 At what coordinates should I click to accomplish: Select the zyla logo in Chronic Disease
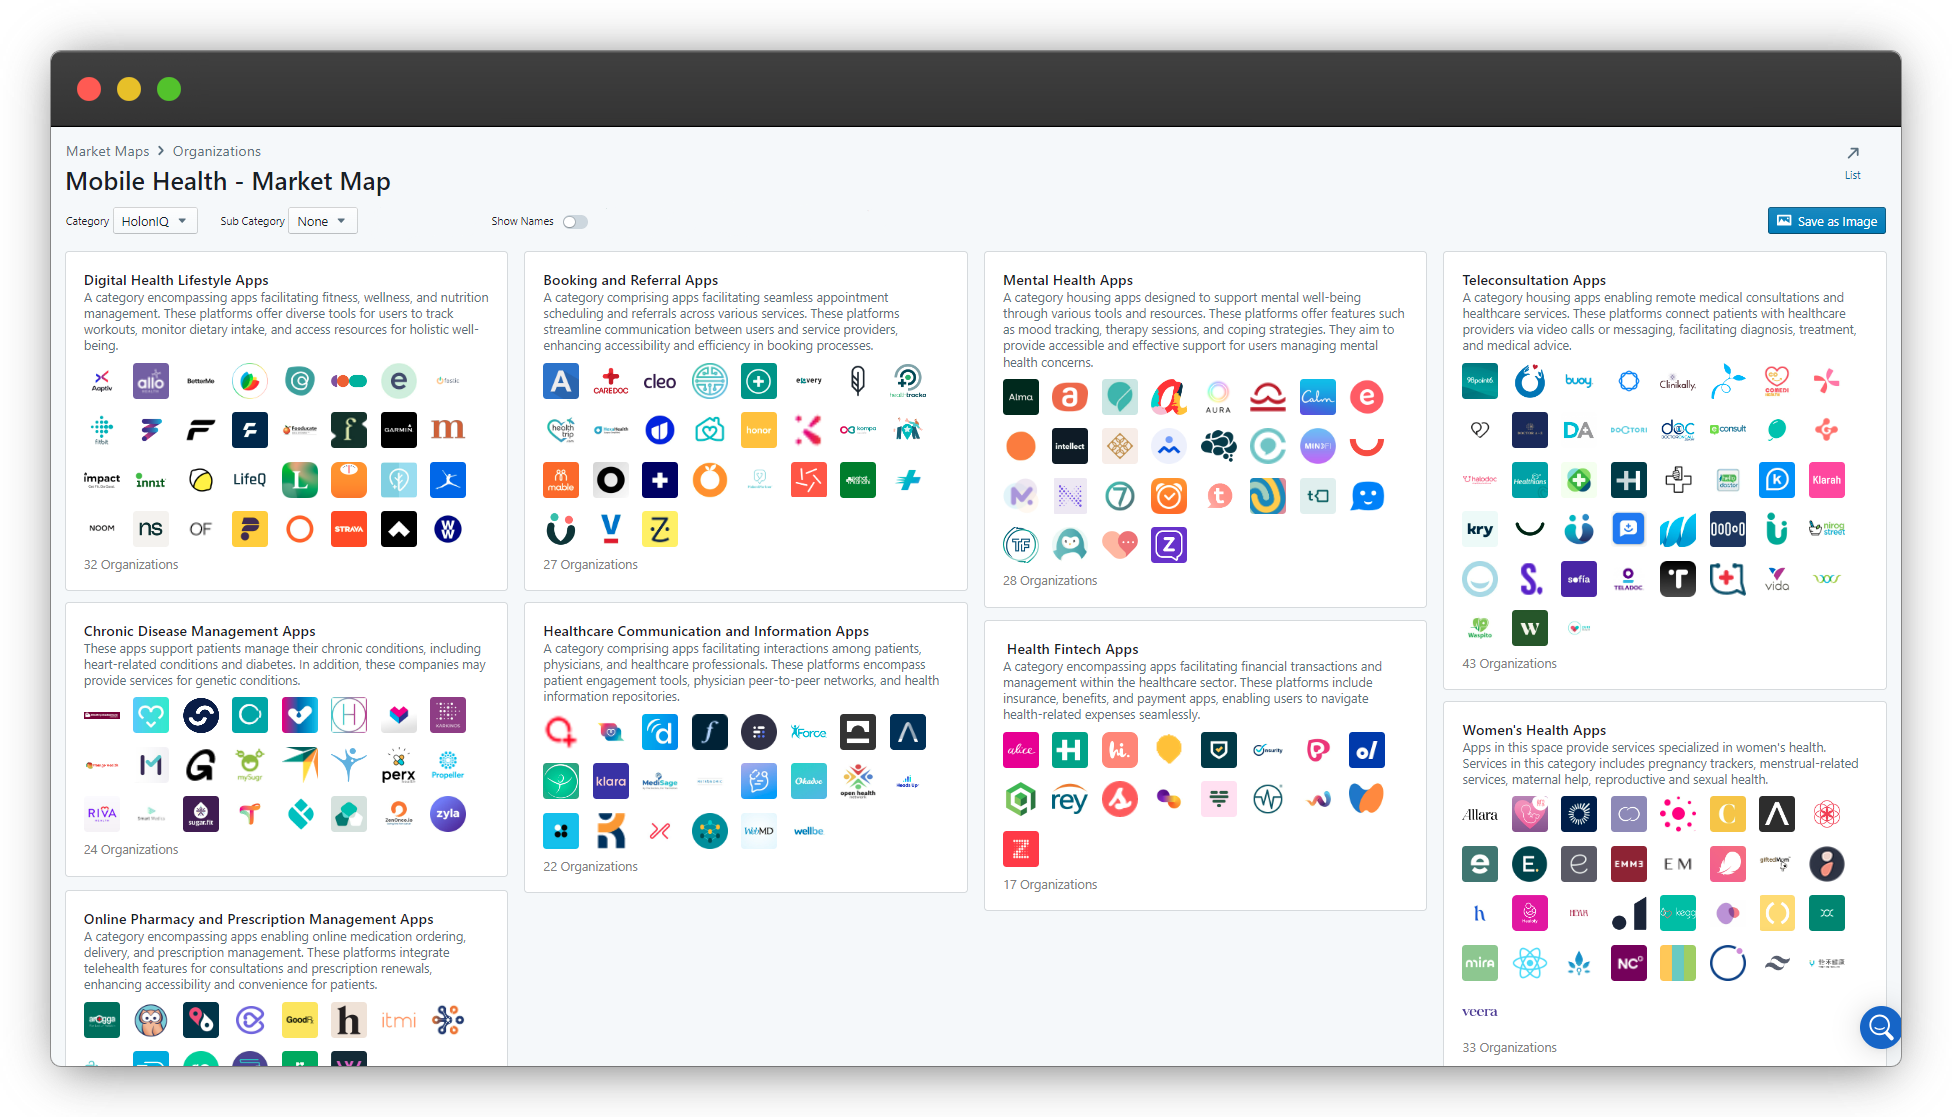click(447, 814)
